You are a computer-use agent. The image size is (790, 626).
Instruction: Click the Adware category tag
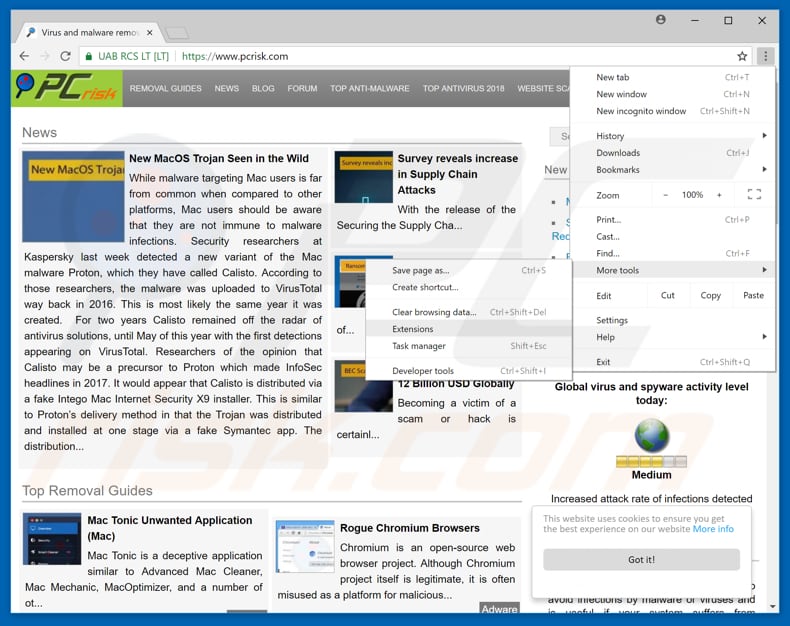(499, 608)
